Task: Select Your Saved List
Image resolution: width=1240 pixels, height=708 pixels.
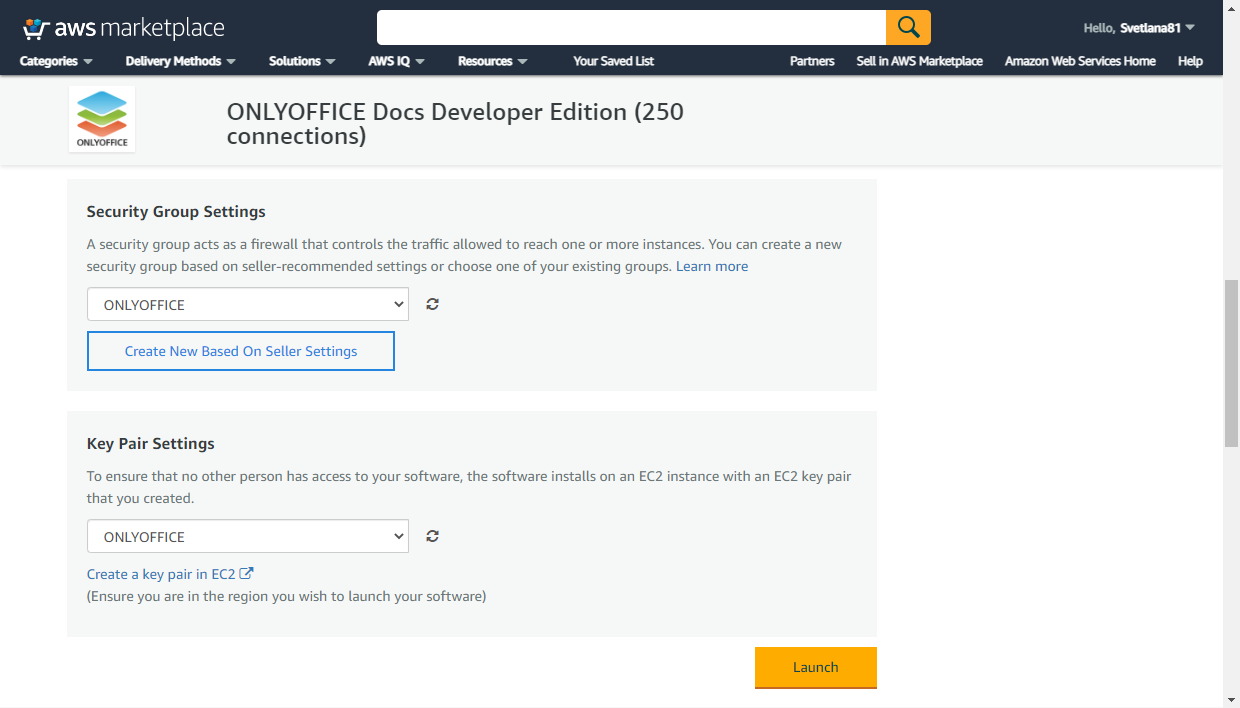Action: (x=613, y=61)
